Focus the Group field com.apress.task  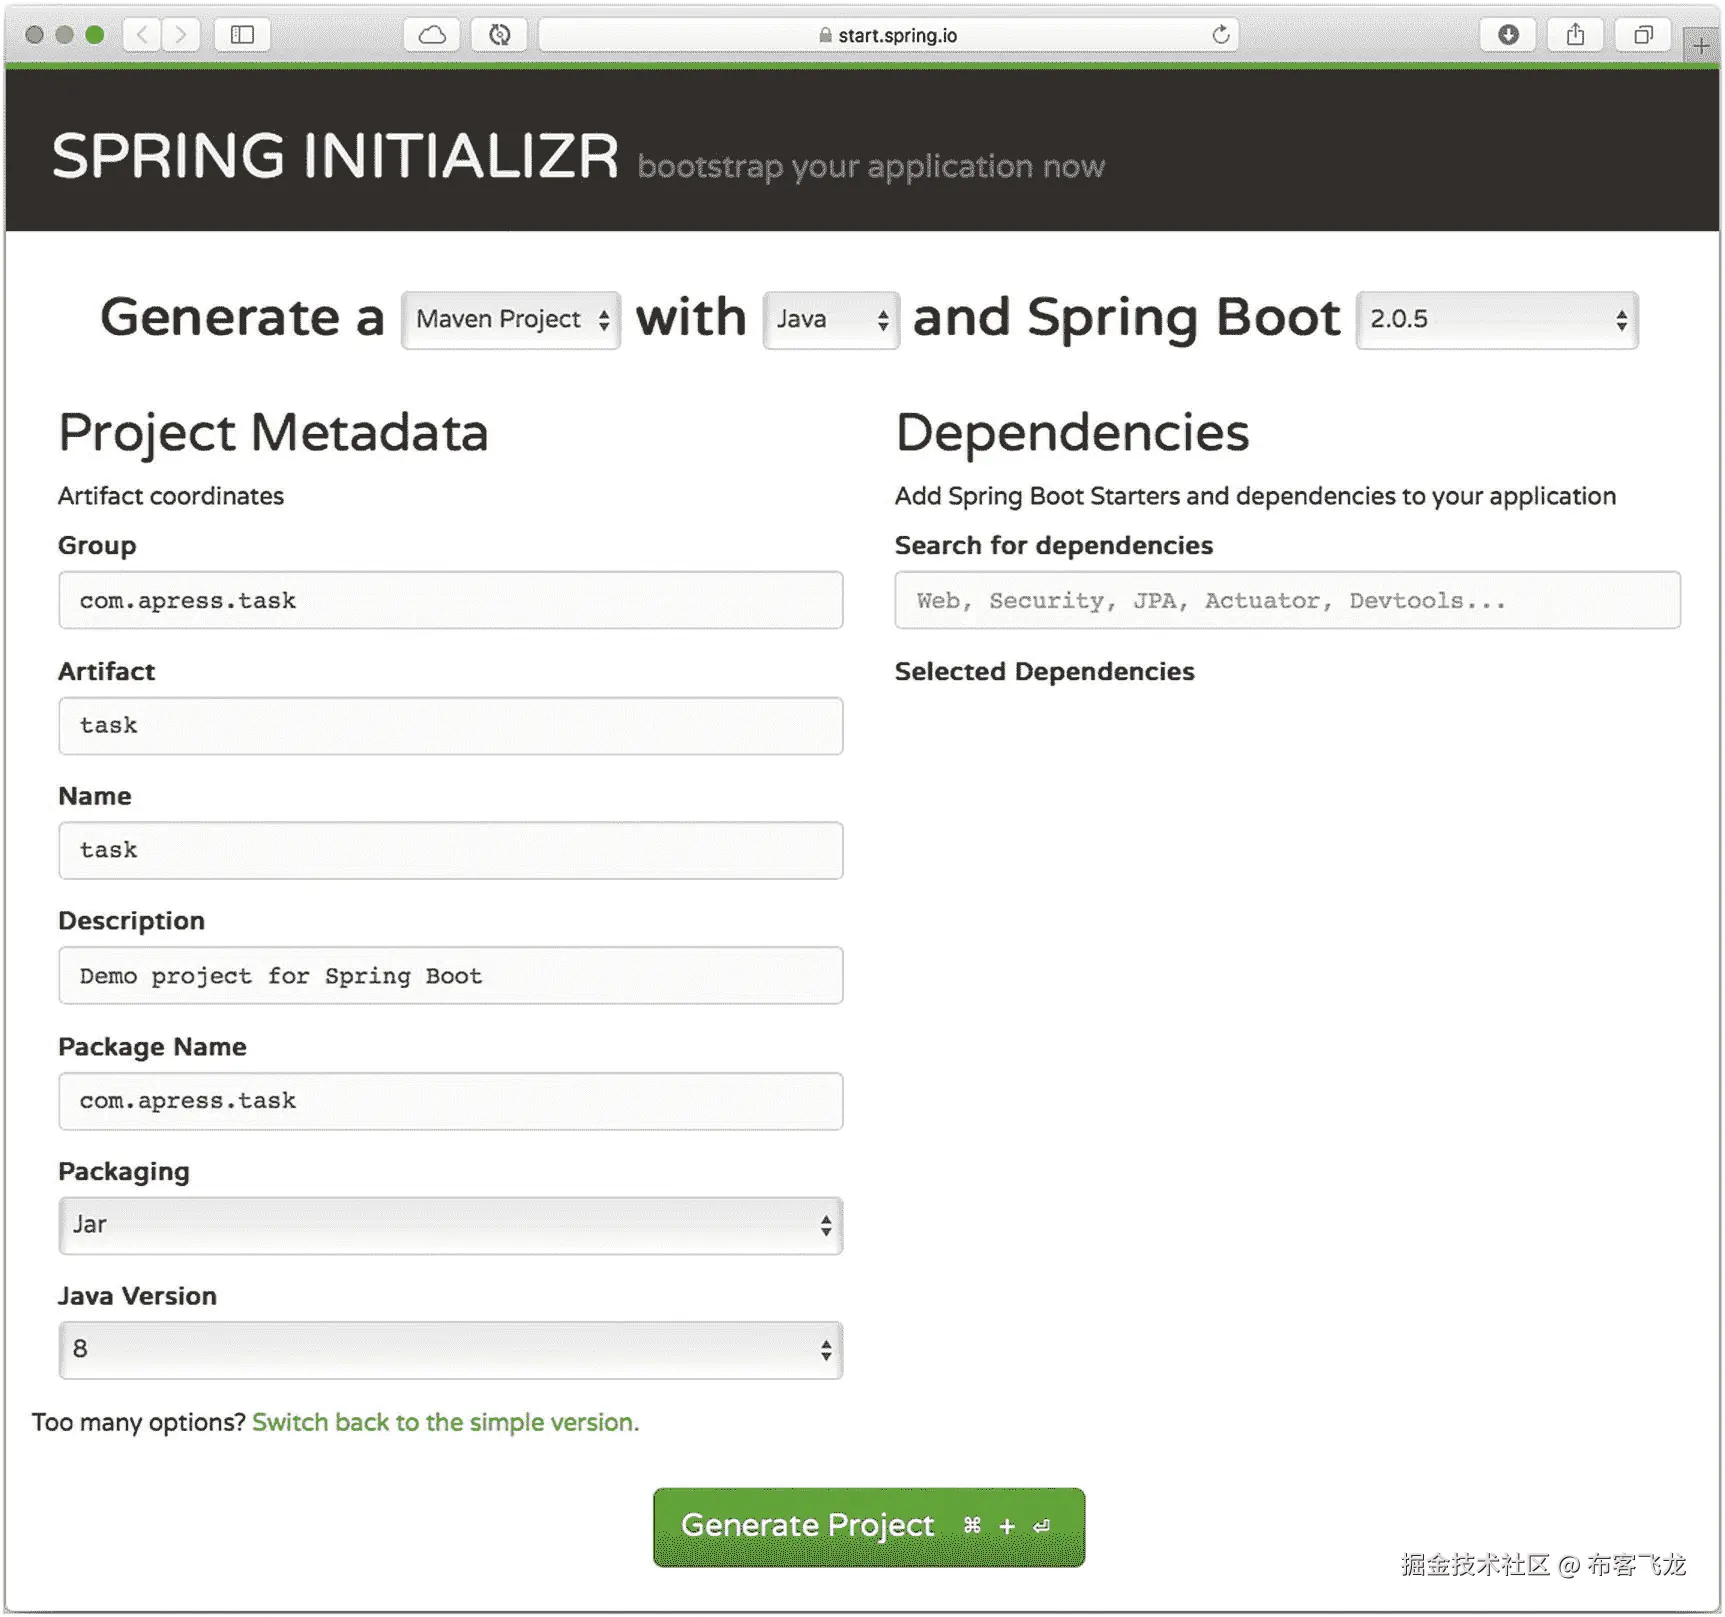(x=451, y=600)
